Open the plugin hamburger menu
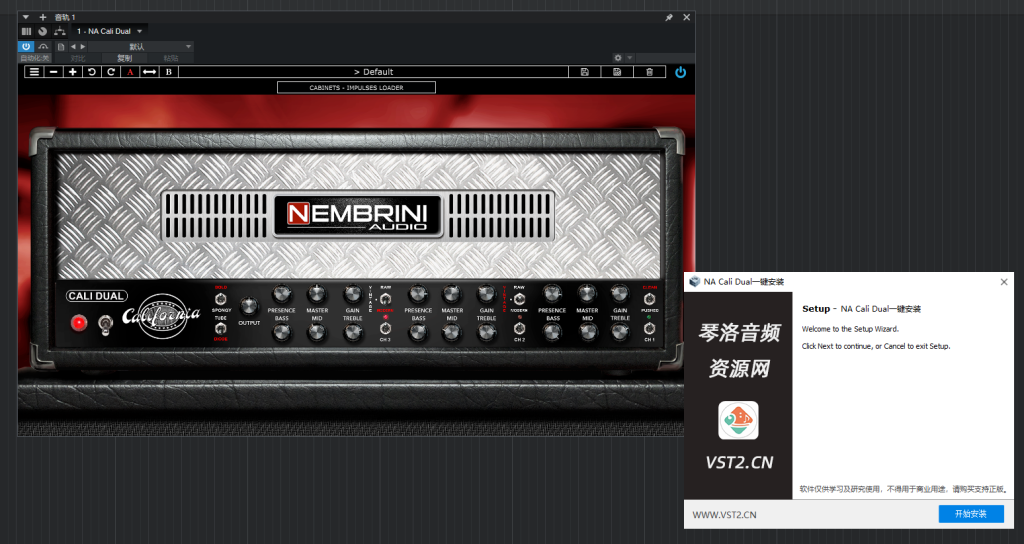Viewport: 1024px width, 544px height. (34, 72)
